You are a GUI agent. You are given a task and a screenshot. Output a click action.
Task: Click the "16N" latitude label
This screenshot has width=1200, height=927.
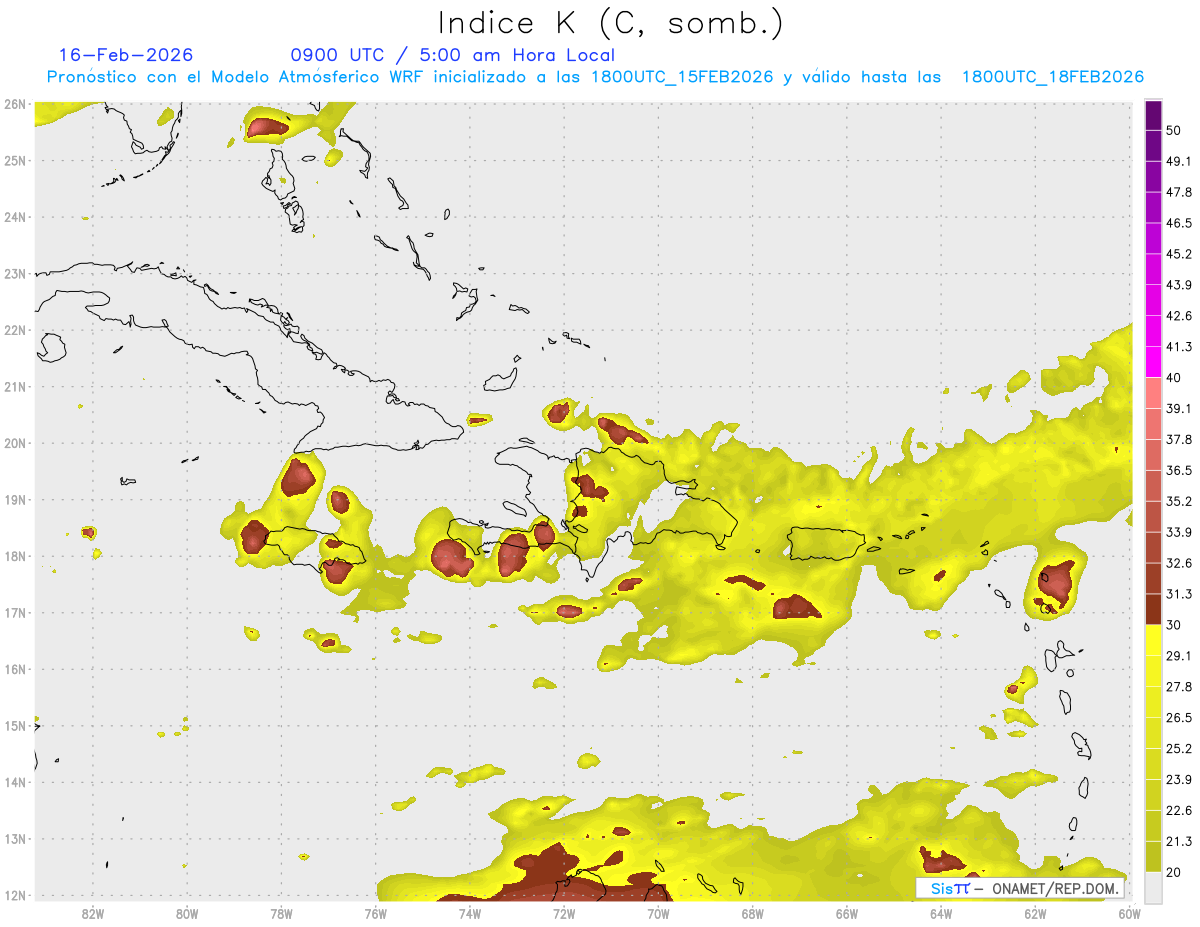click(x=14, y=669)
